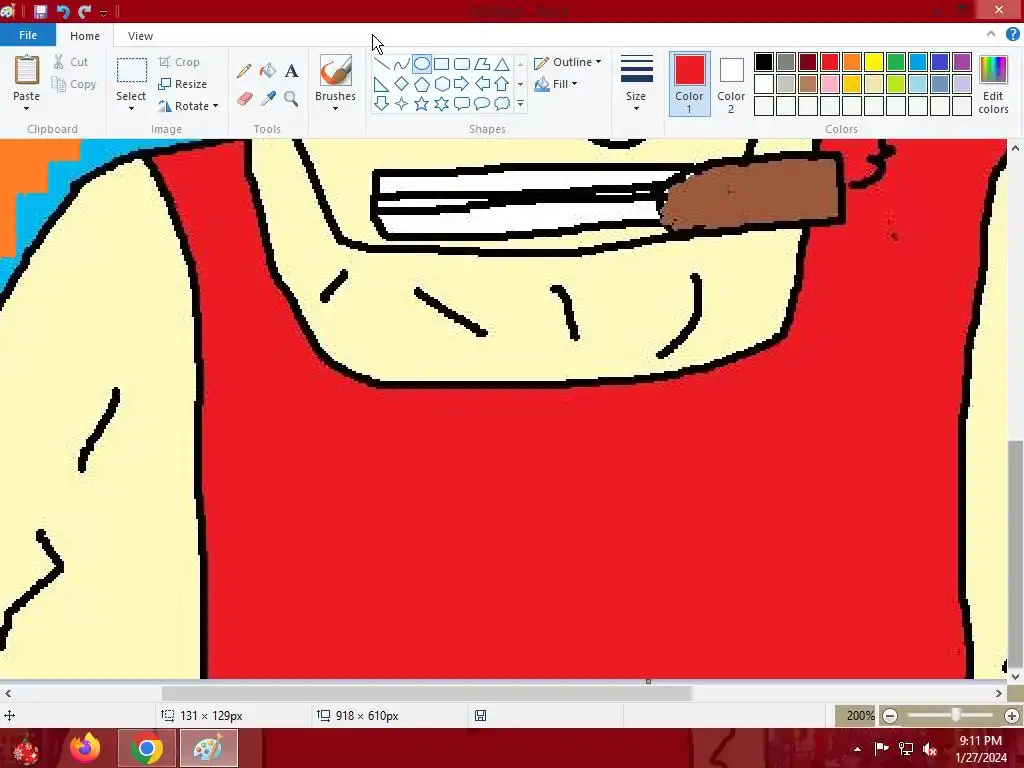
Task: Choose the Right triangle shape
Action: click(x=381, y=84)
